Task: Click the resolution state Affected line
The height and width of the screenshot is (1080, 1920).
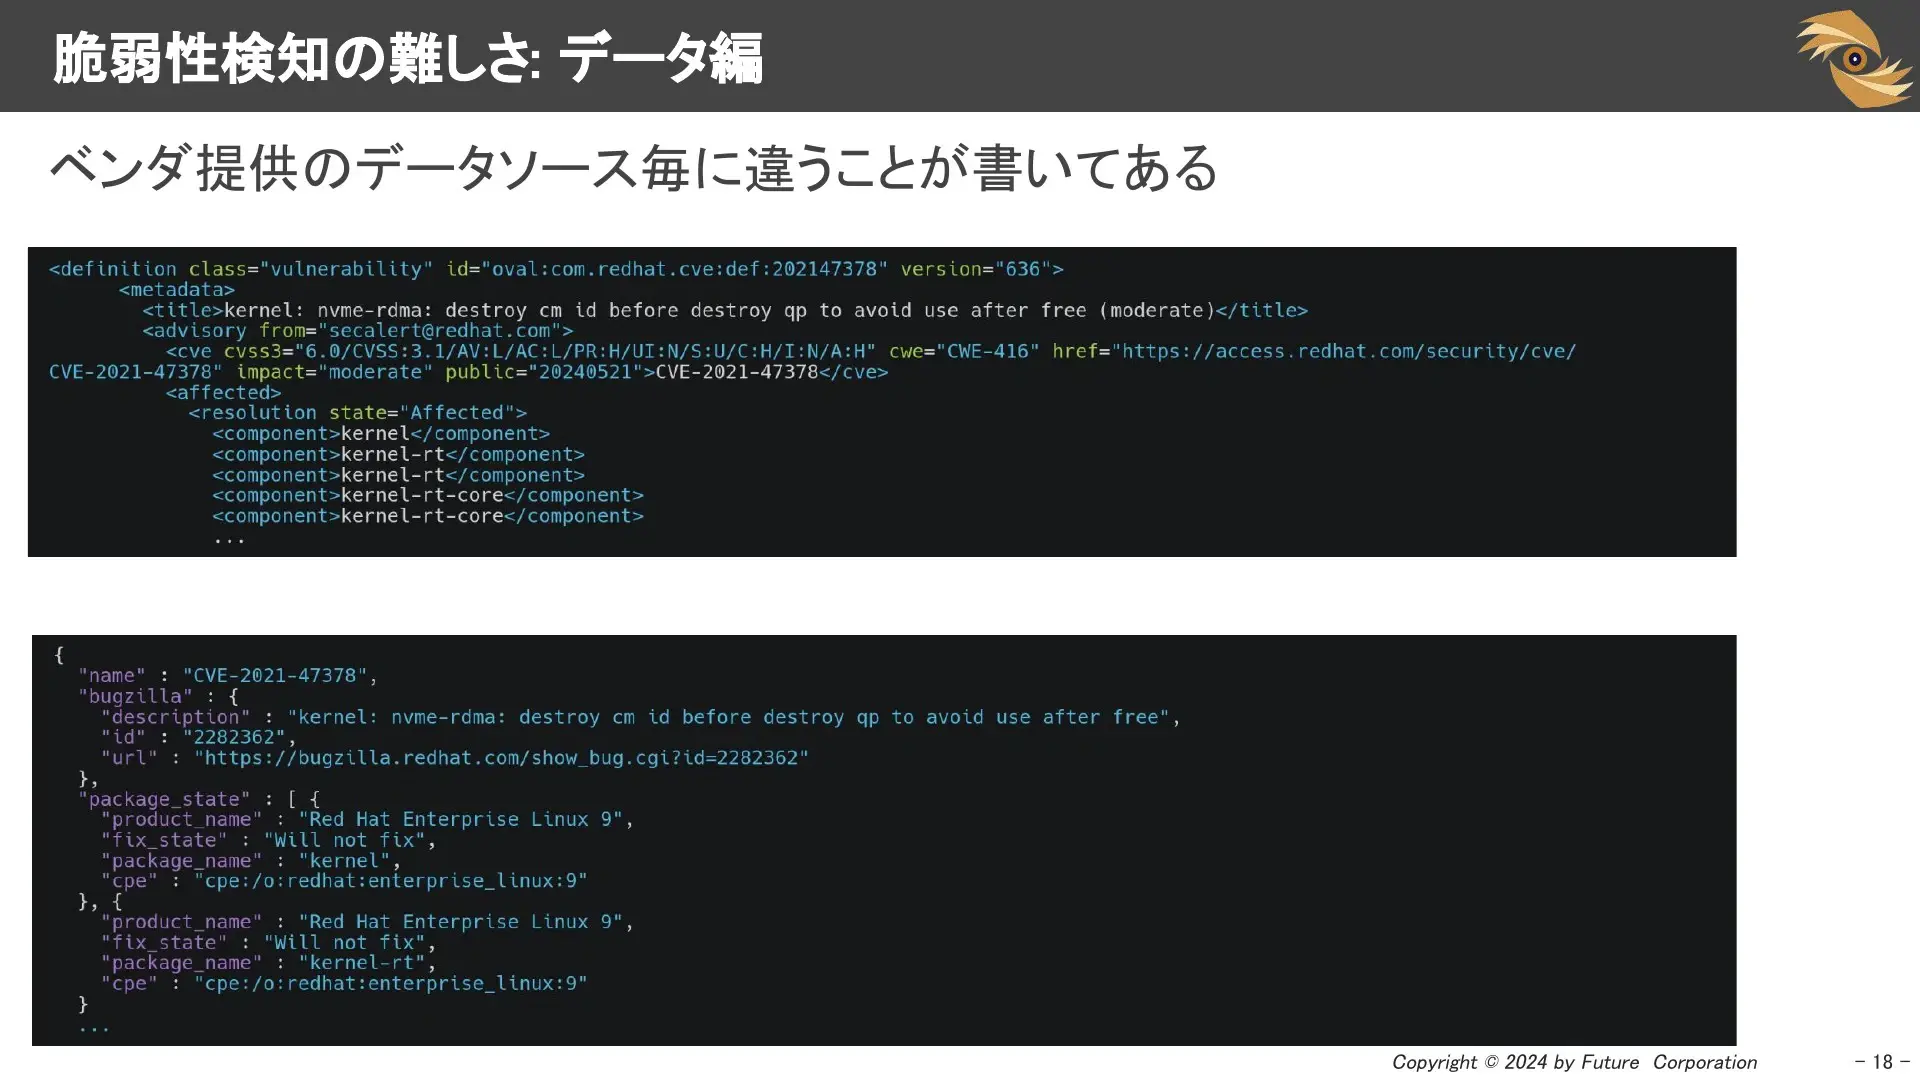Action: (357, 412)
